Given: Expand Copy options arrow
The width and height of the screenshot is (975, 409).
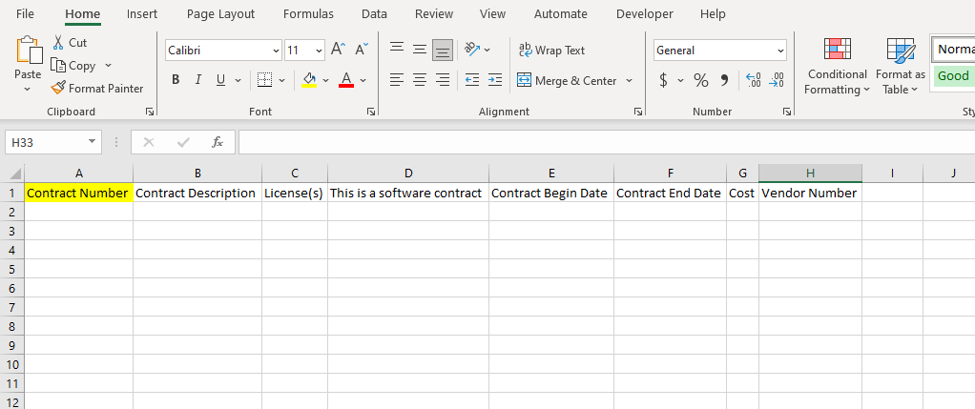Looking at the screenshot, I should click(108, 65).
